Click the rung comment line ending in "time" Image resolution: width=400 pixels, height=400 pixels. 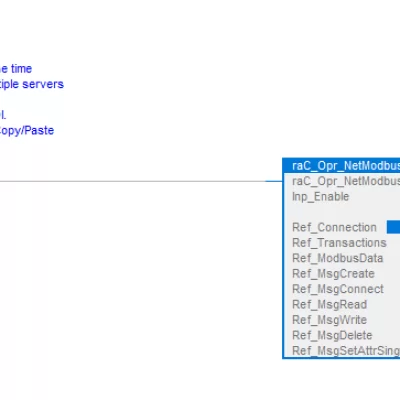click(x=16, y=69)
